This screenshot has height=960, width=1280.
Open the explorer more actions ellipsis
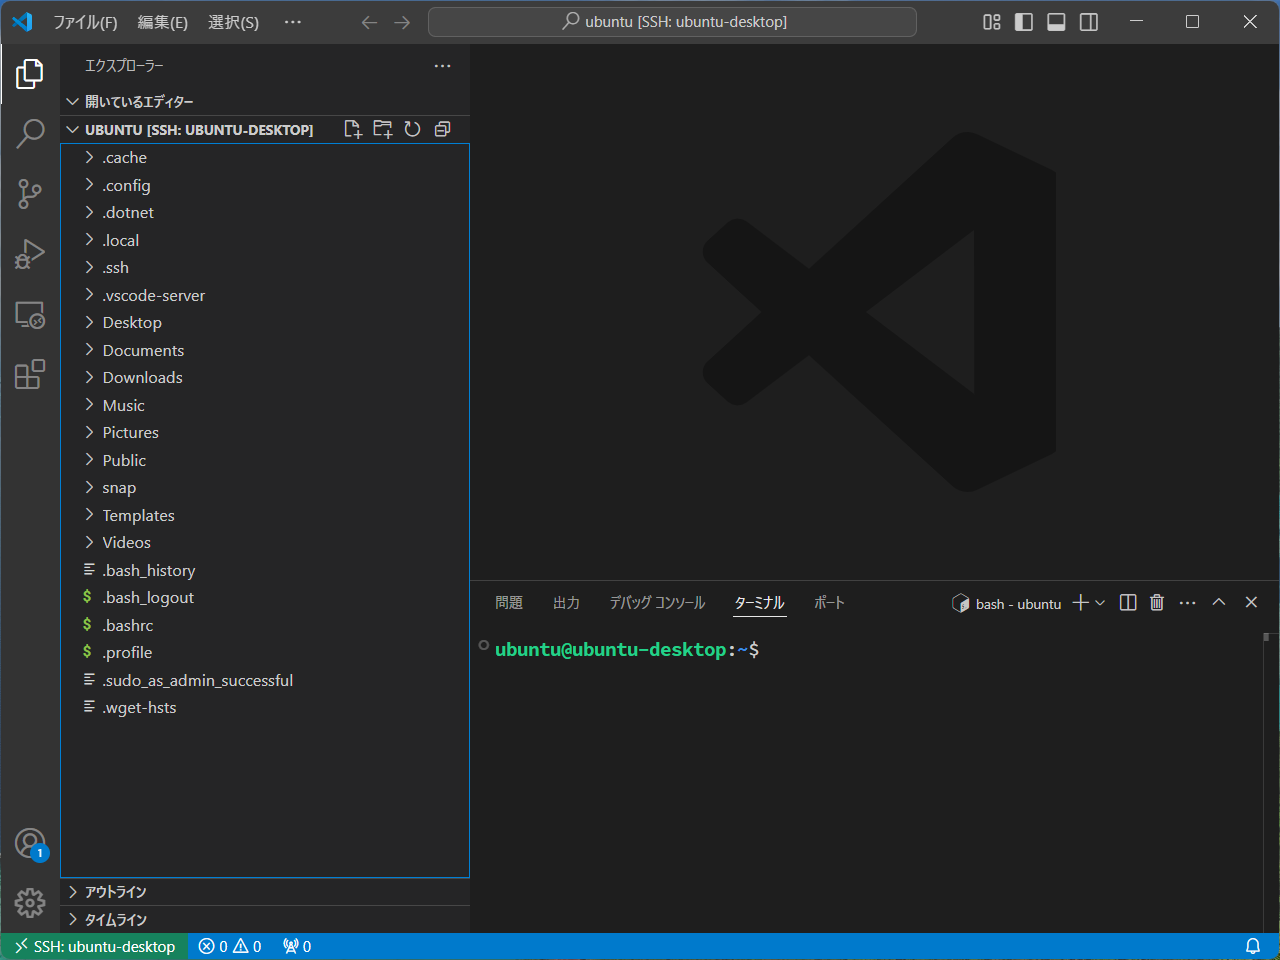click(x=442, y=66)
